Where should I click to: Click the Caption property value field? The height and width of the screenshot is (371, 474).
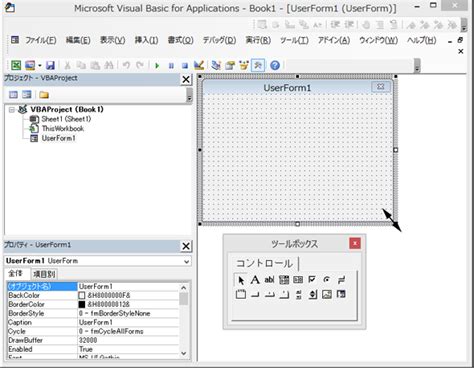(128, 322)
